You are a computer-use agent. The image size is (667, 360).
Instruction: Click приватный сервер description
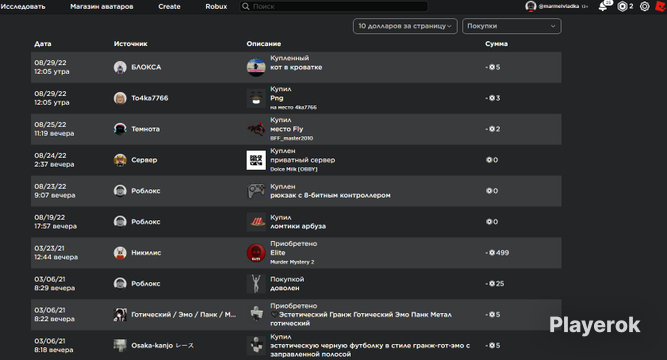pyautogui.click(x=302, y=160)
